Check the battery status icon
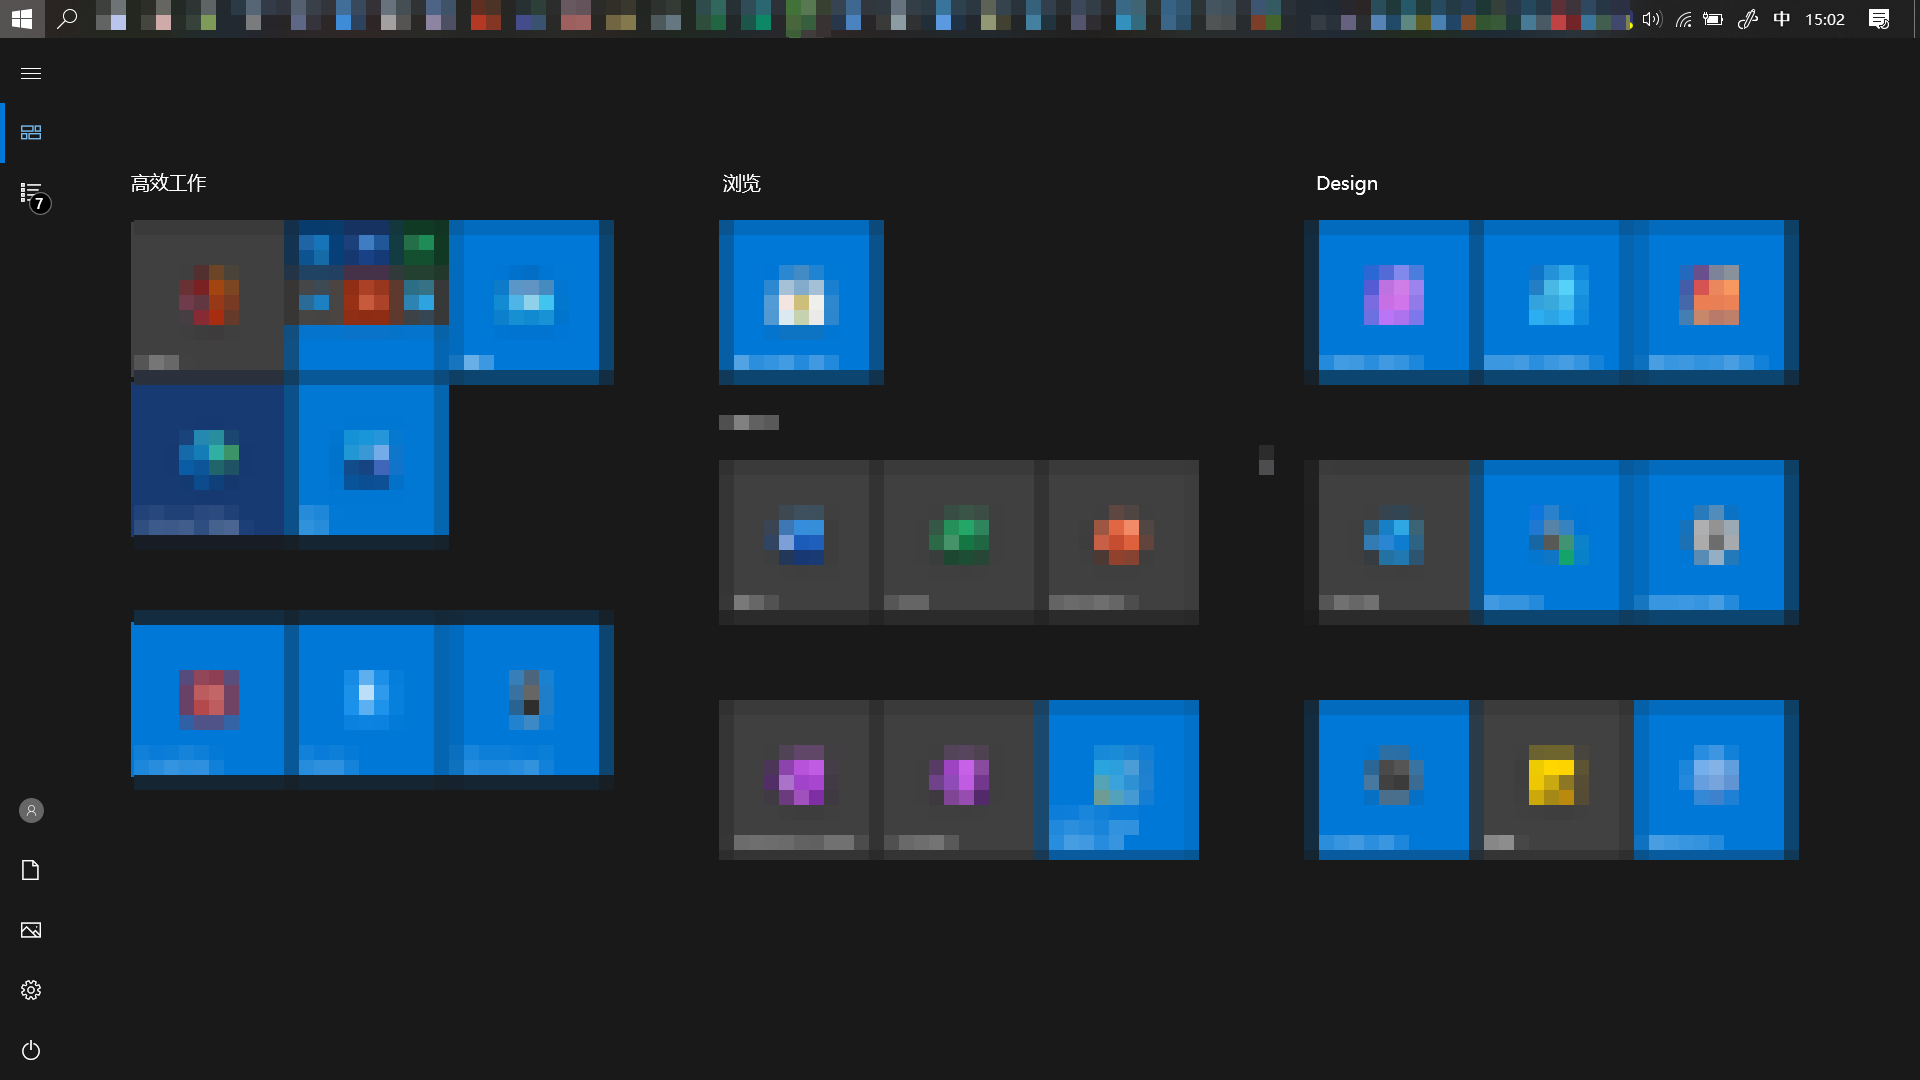This screenshot has width=1920, height=1080. coord(1713,19)
